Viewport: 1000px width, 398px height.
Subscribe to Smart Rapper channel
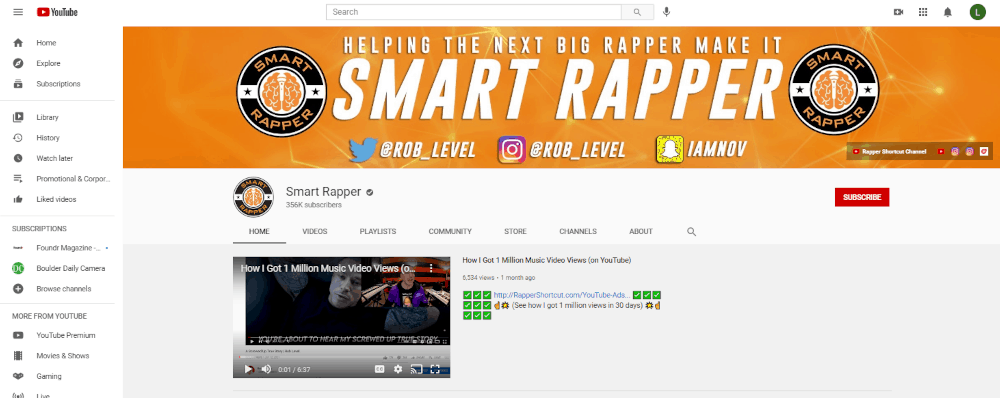click(862, 197)
